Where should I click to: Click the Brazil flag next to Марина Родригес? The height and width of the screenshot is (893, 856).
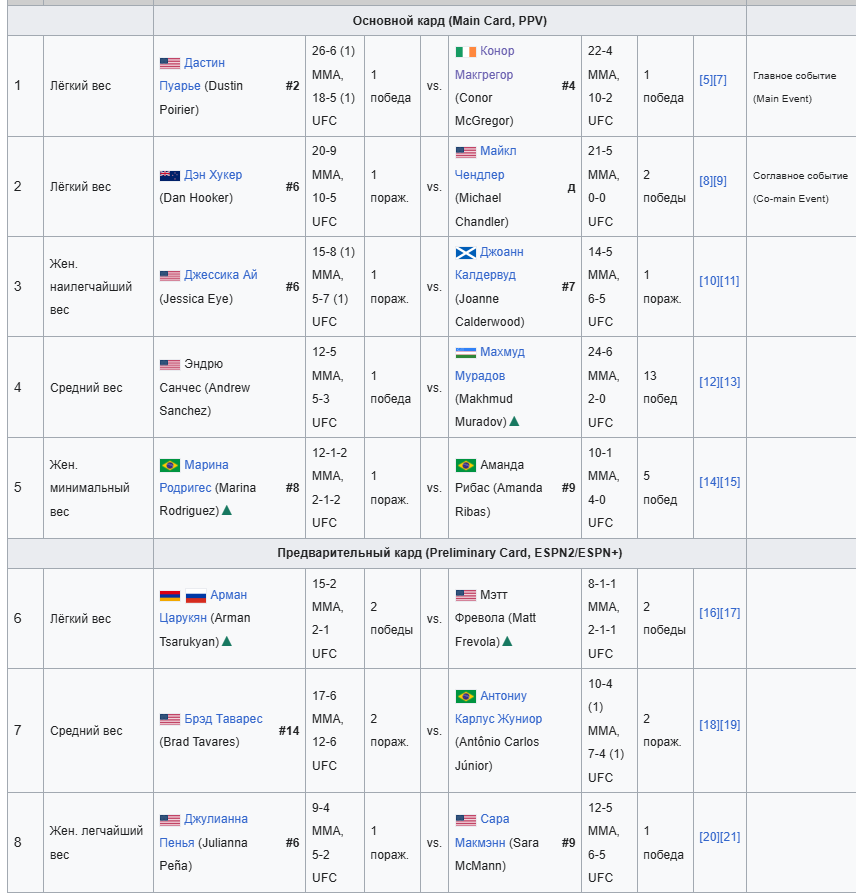click(x=170, y=465)
